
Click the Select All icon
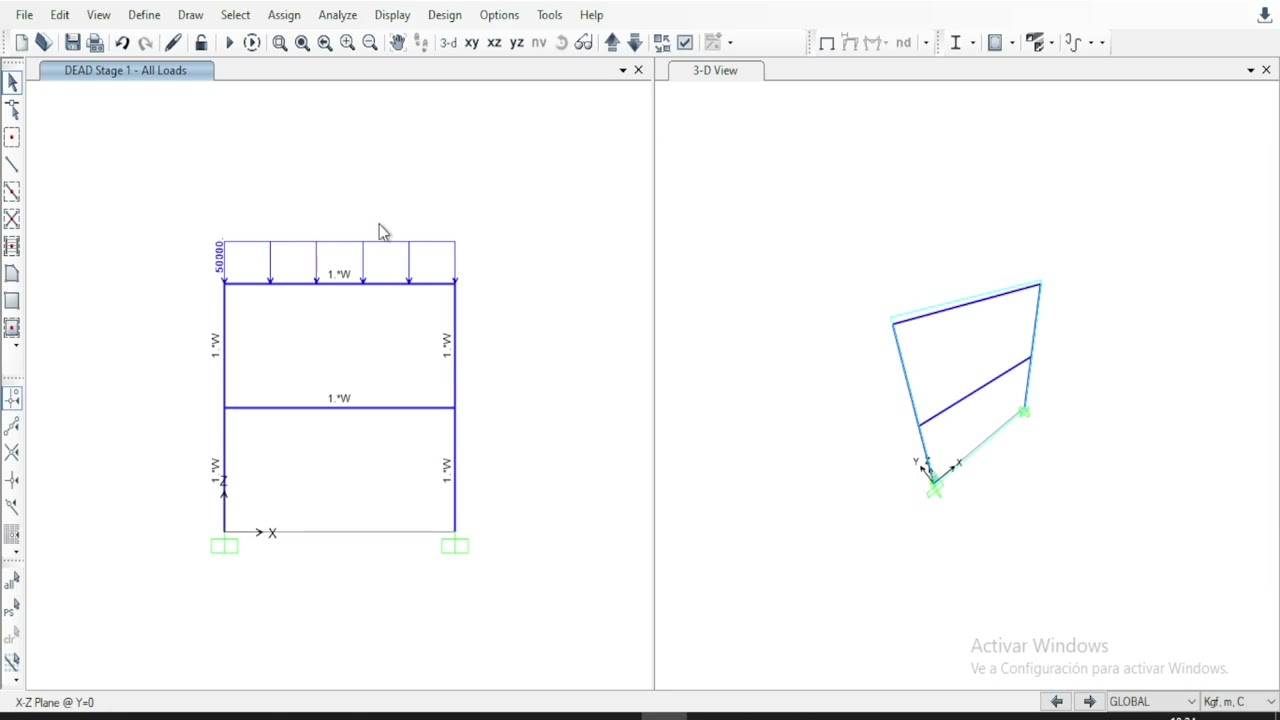12,581
